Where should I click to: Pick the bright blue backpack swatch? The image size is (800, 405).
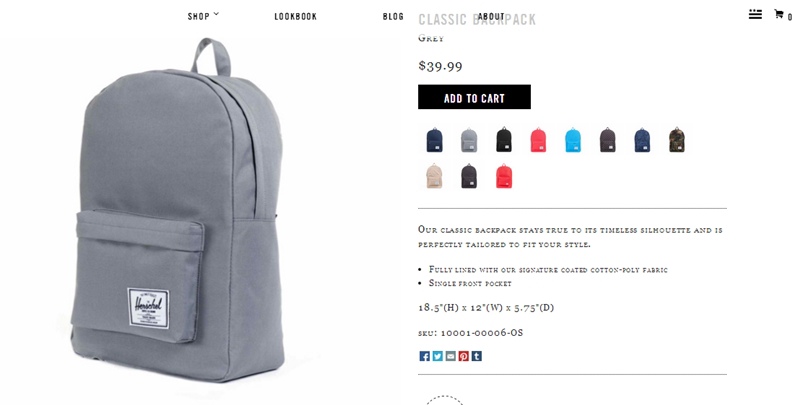click(x=573, y=140)
